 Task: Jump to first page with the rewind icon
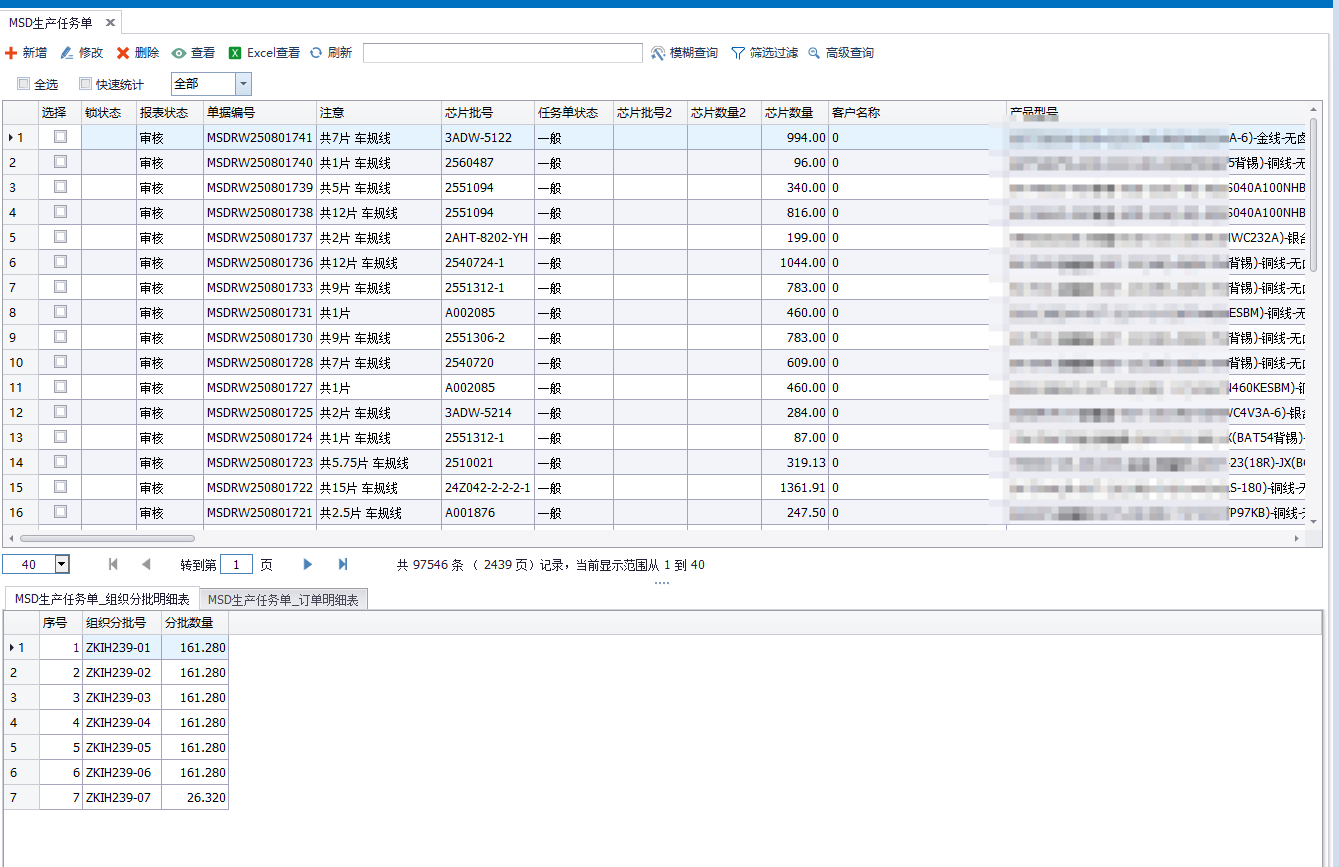[x=113, y=564]
